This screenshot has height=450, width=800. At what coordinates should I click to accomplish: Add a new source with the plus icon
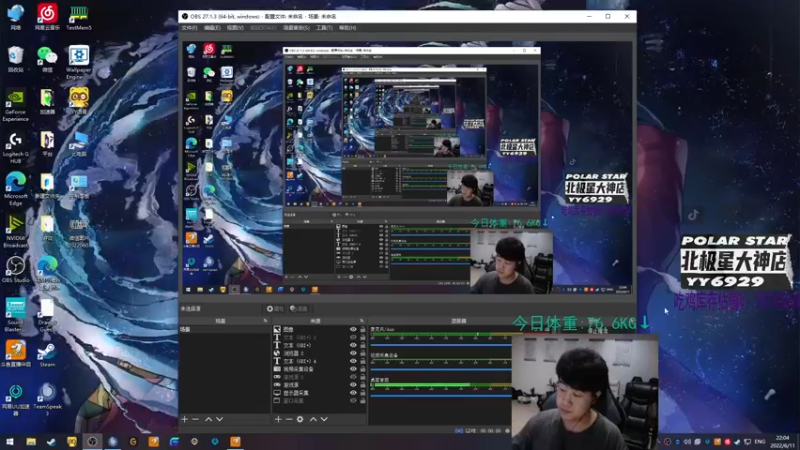[278, 419]
